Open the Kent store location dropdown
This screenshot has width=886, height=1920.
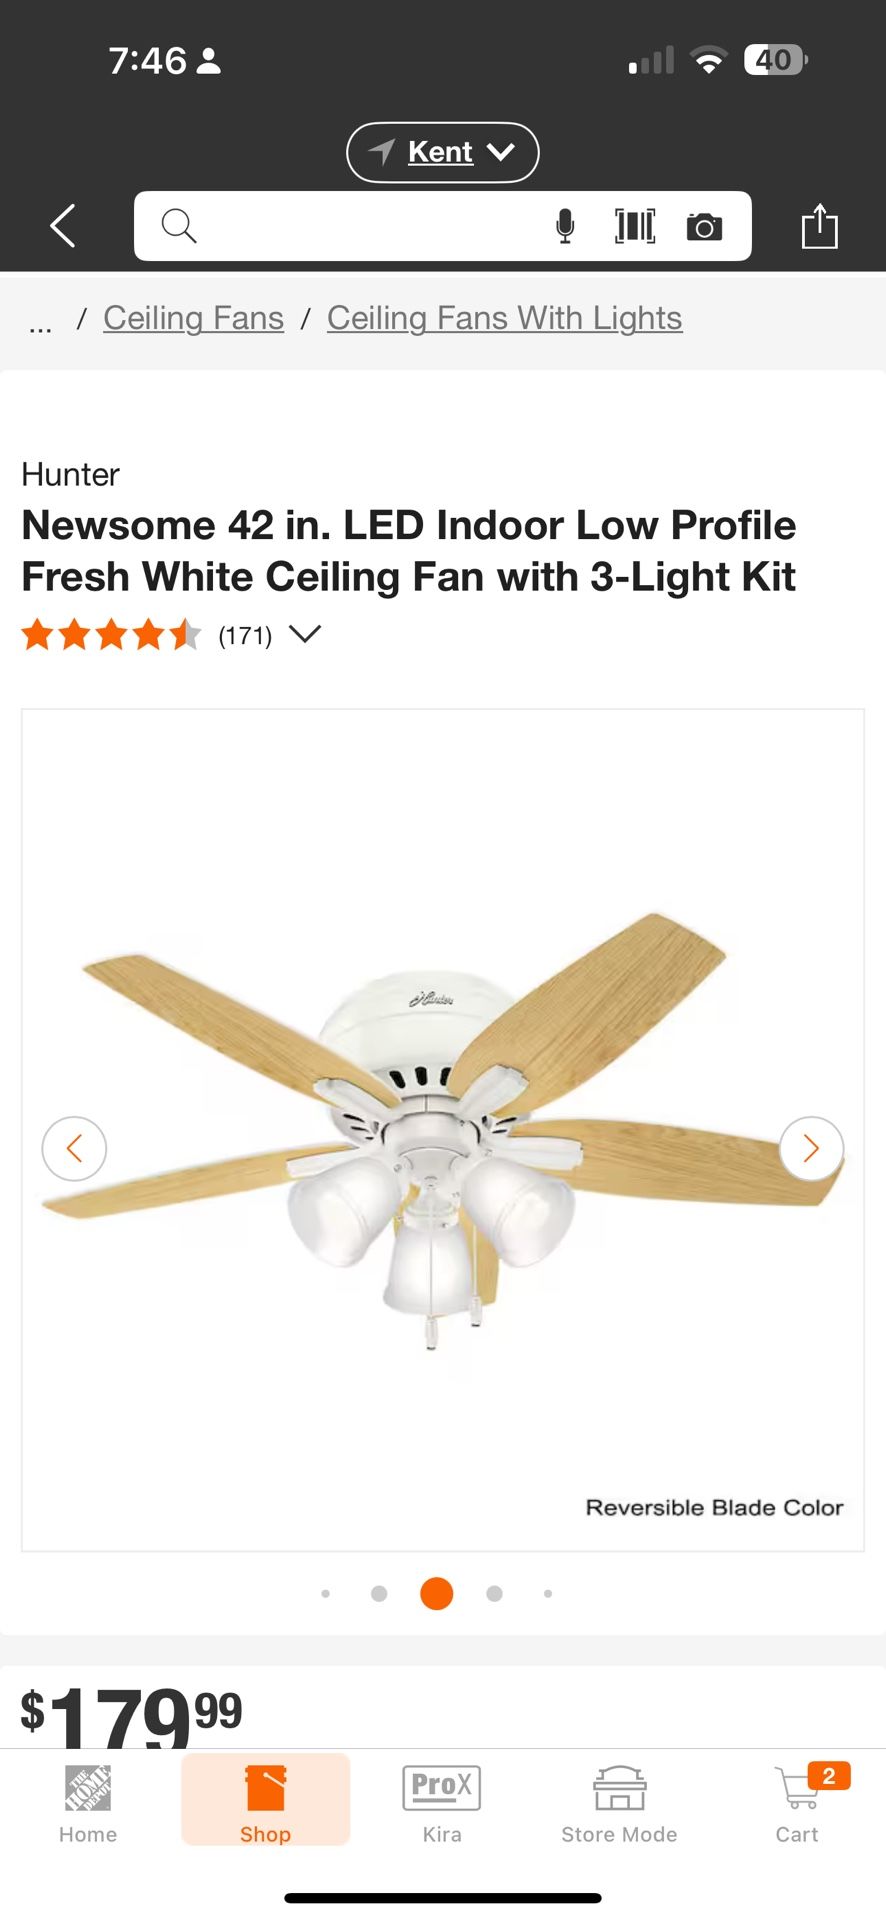coord(443,152)
